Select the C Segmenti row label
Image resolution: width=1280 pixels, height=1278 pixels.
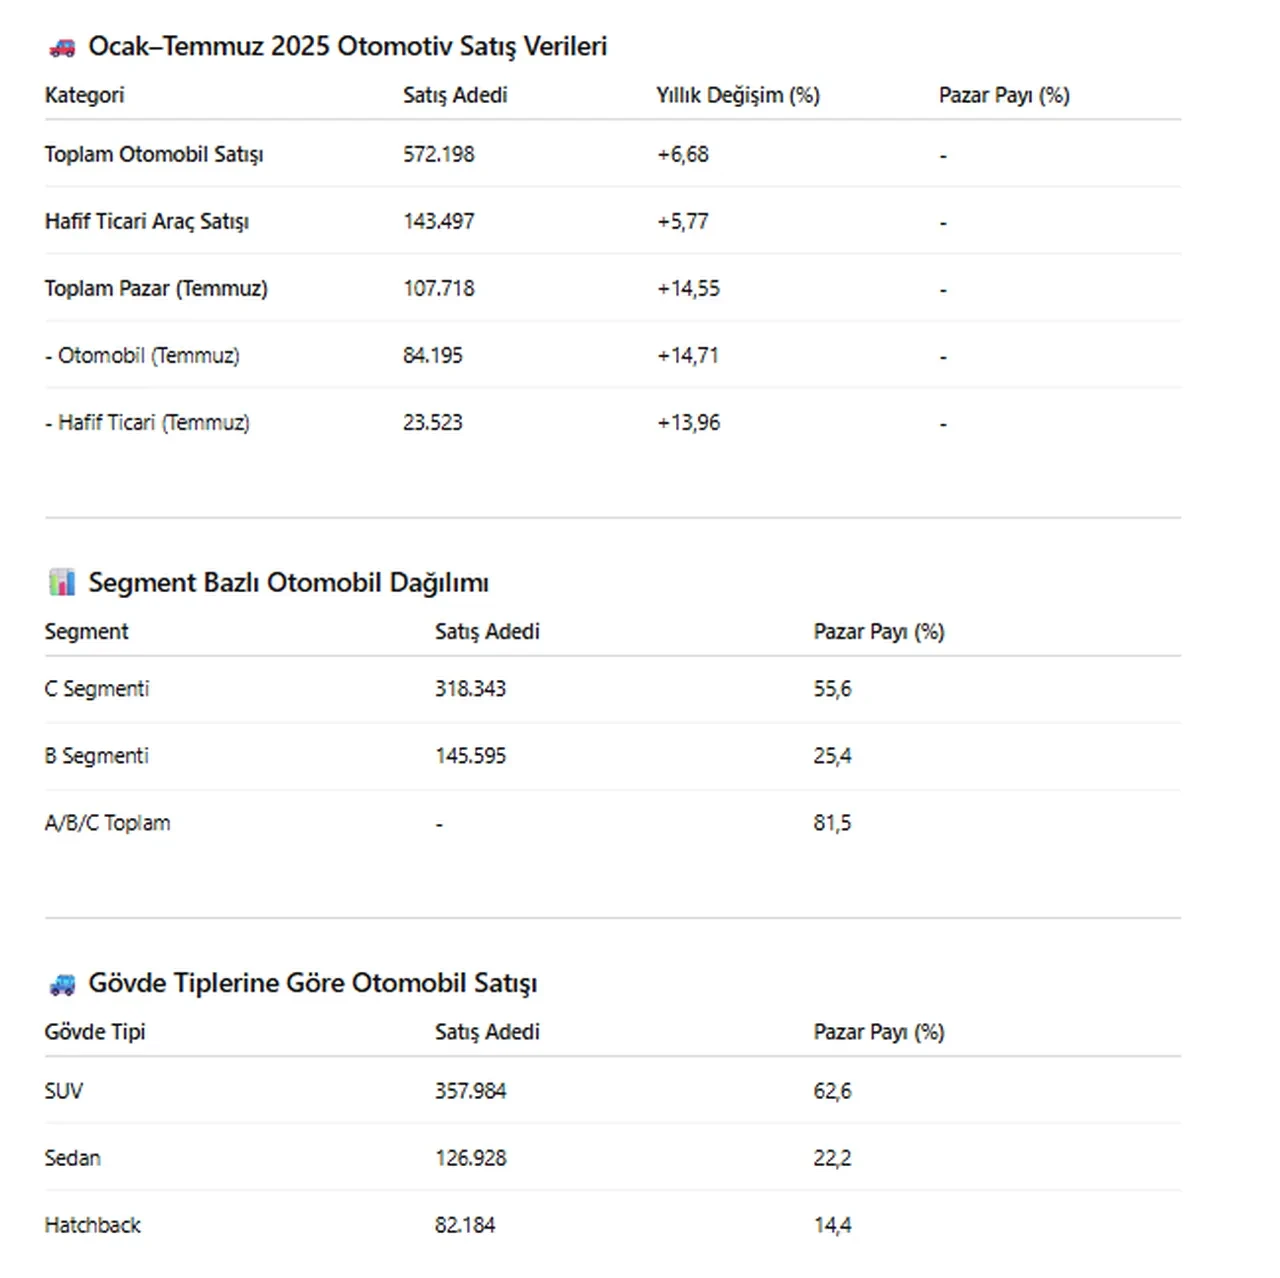tap(97, 689)
